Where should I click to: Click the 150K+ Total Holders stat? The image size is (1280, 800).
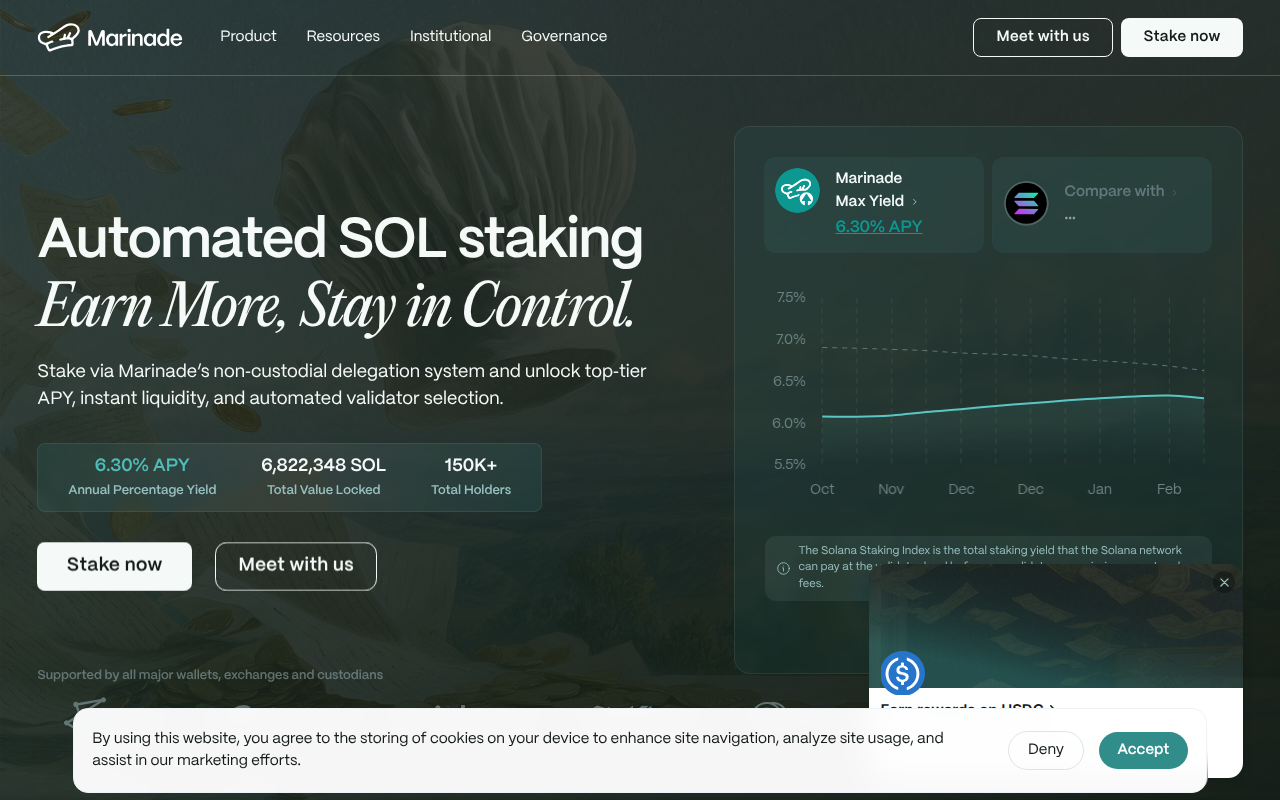(x=471, y=476)
